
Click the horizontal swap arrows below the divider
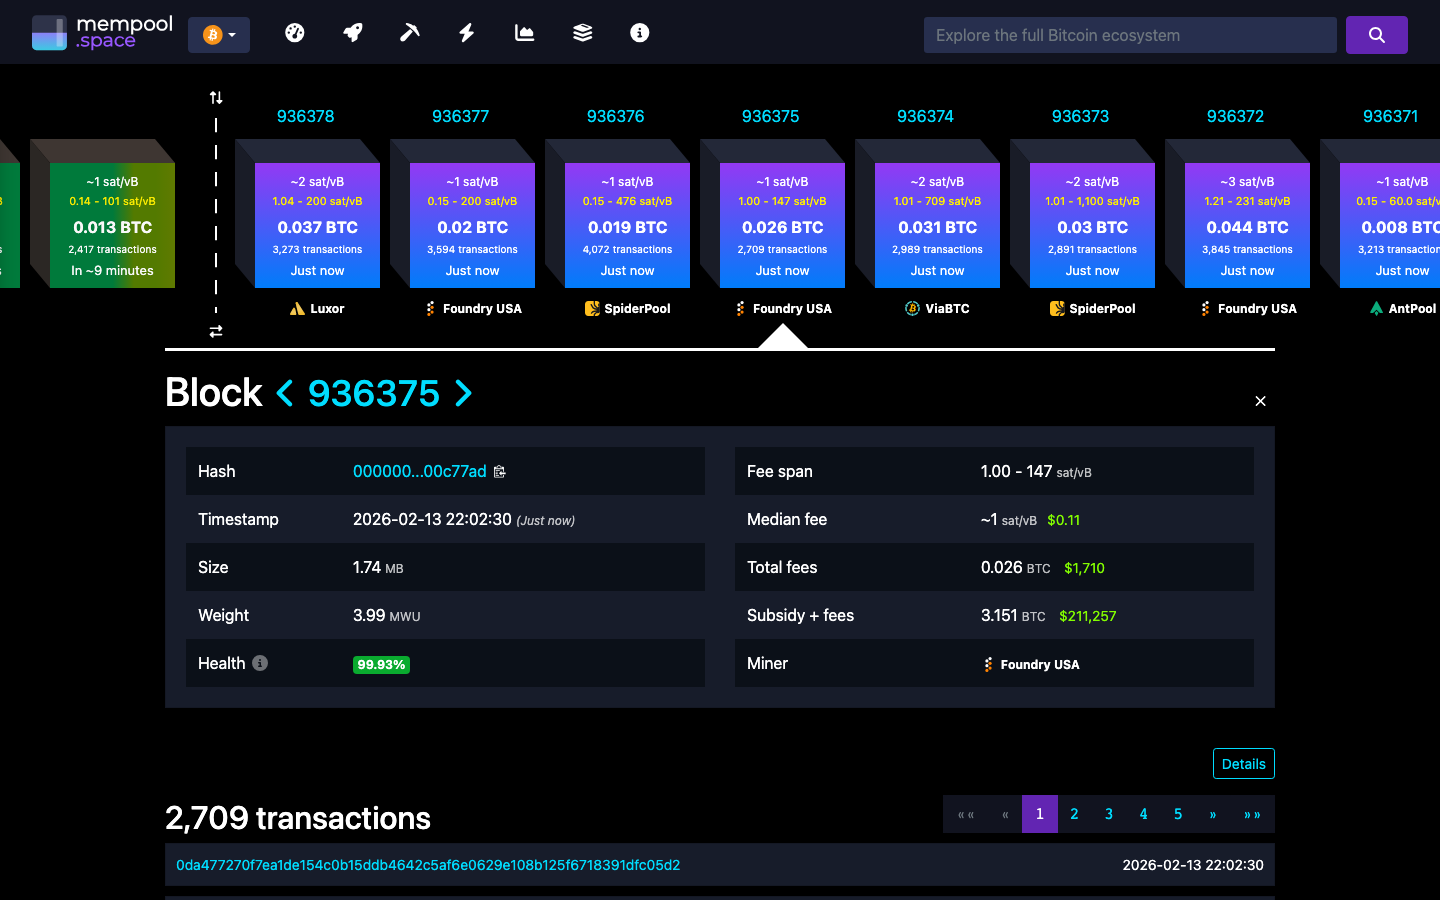pyautogui.click(x=215, y=330)
